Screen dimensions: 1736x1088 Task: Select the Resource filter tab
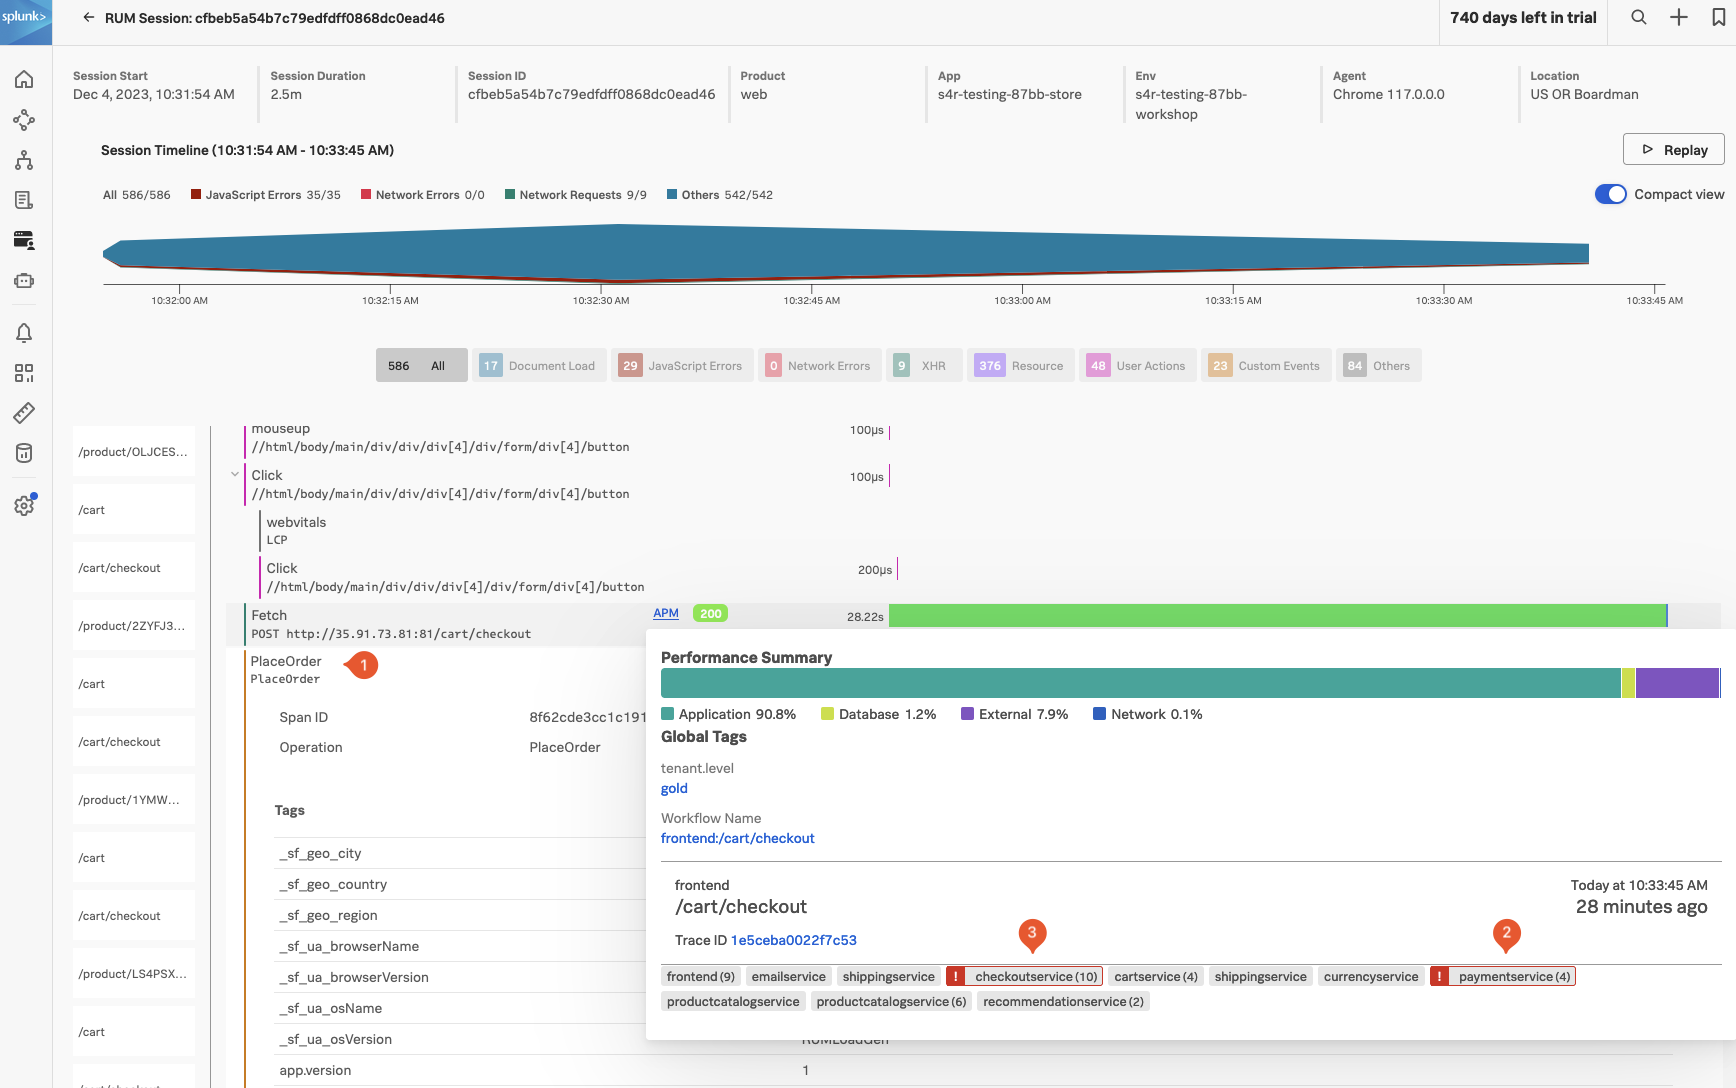[x=1021, y=365]
